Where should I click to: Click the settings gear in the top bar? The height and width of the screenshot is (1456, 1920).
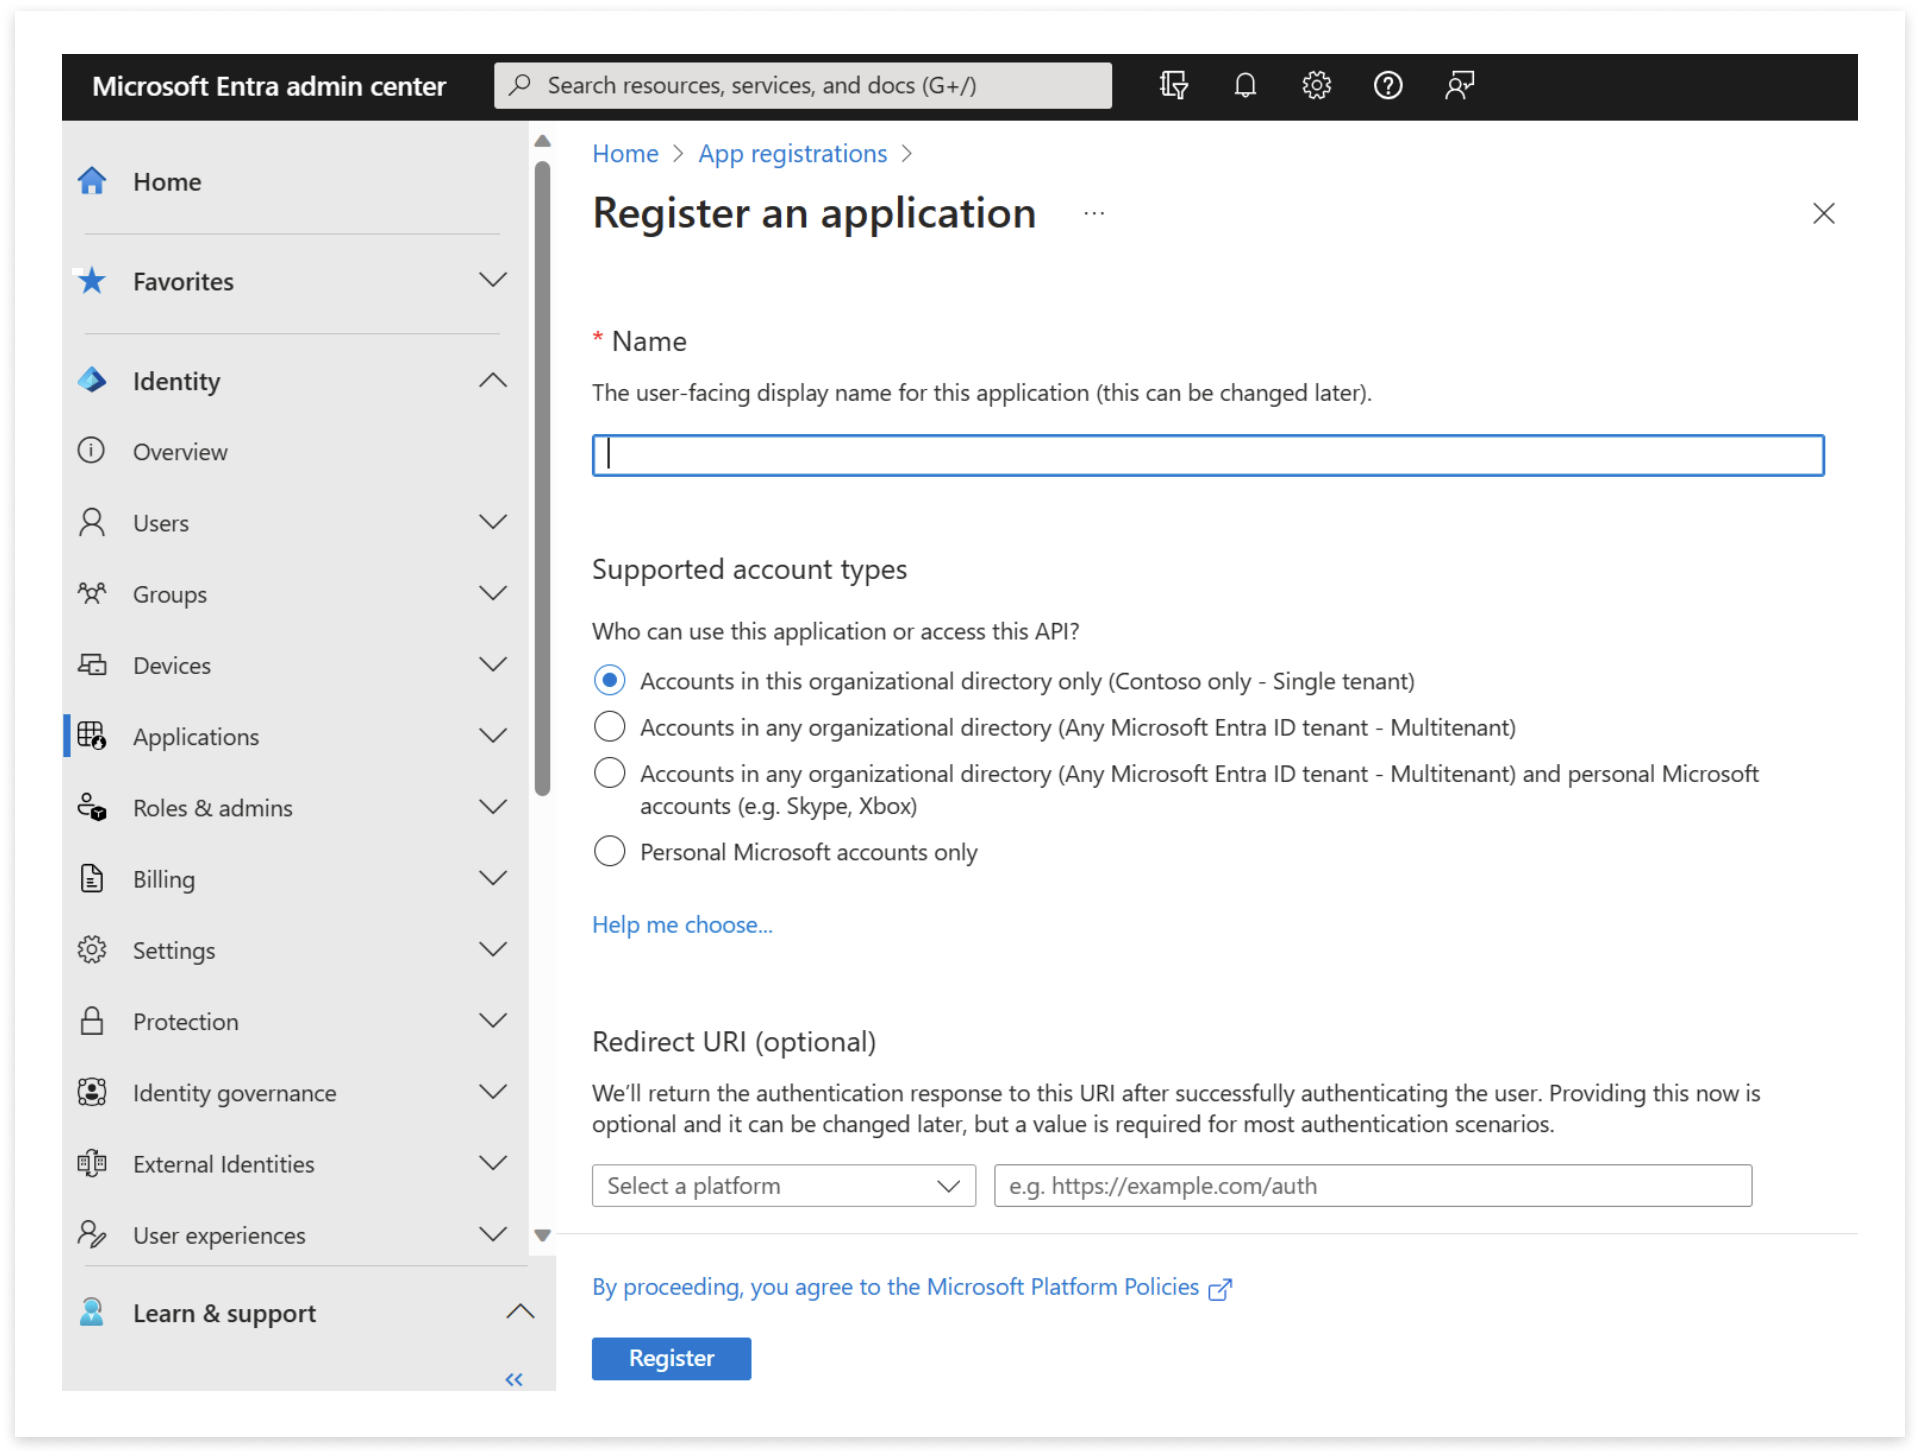point(1316,85)
